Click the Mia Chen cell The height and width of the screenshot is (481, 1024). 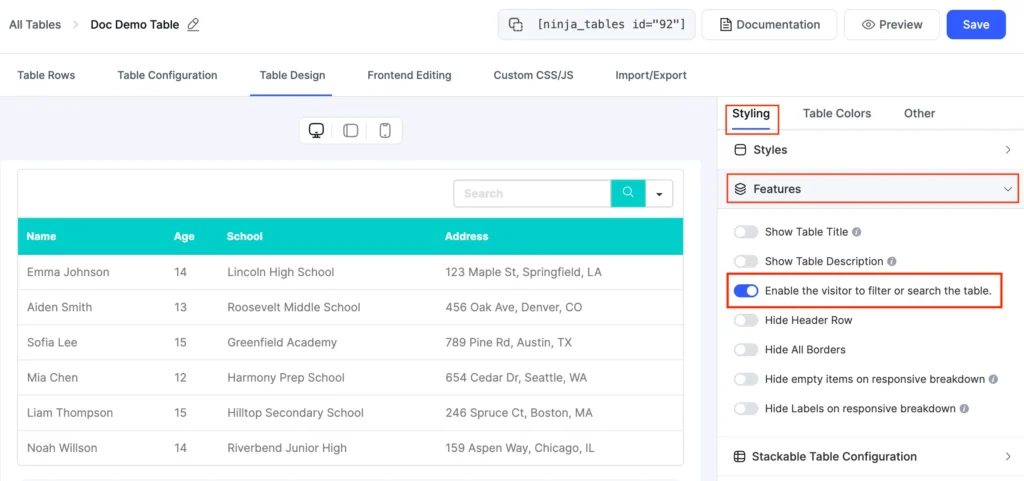tap(52, 377)
